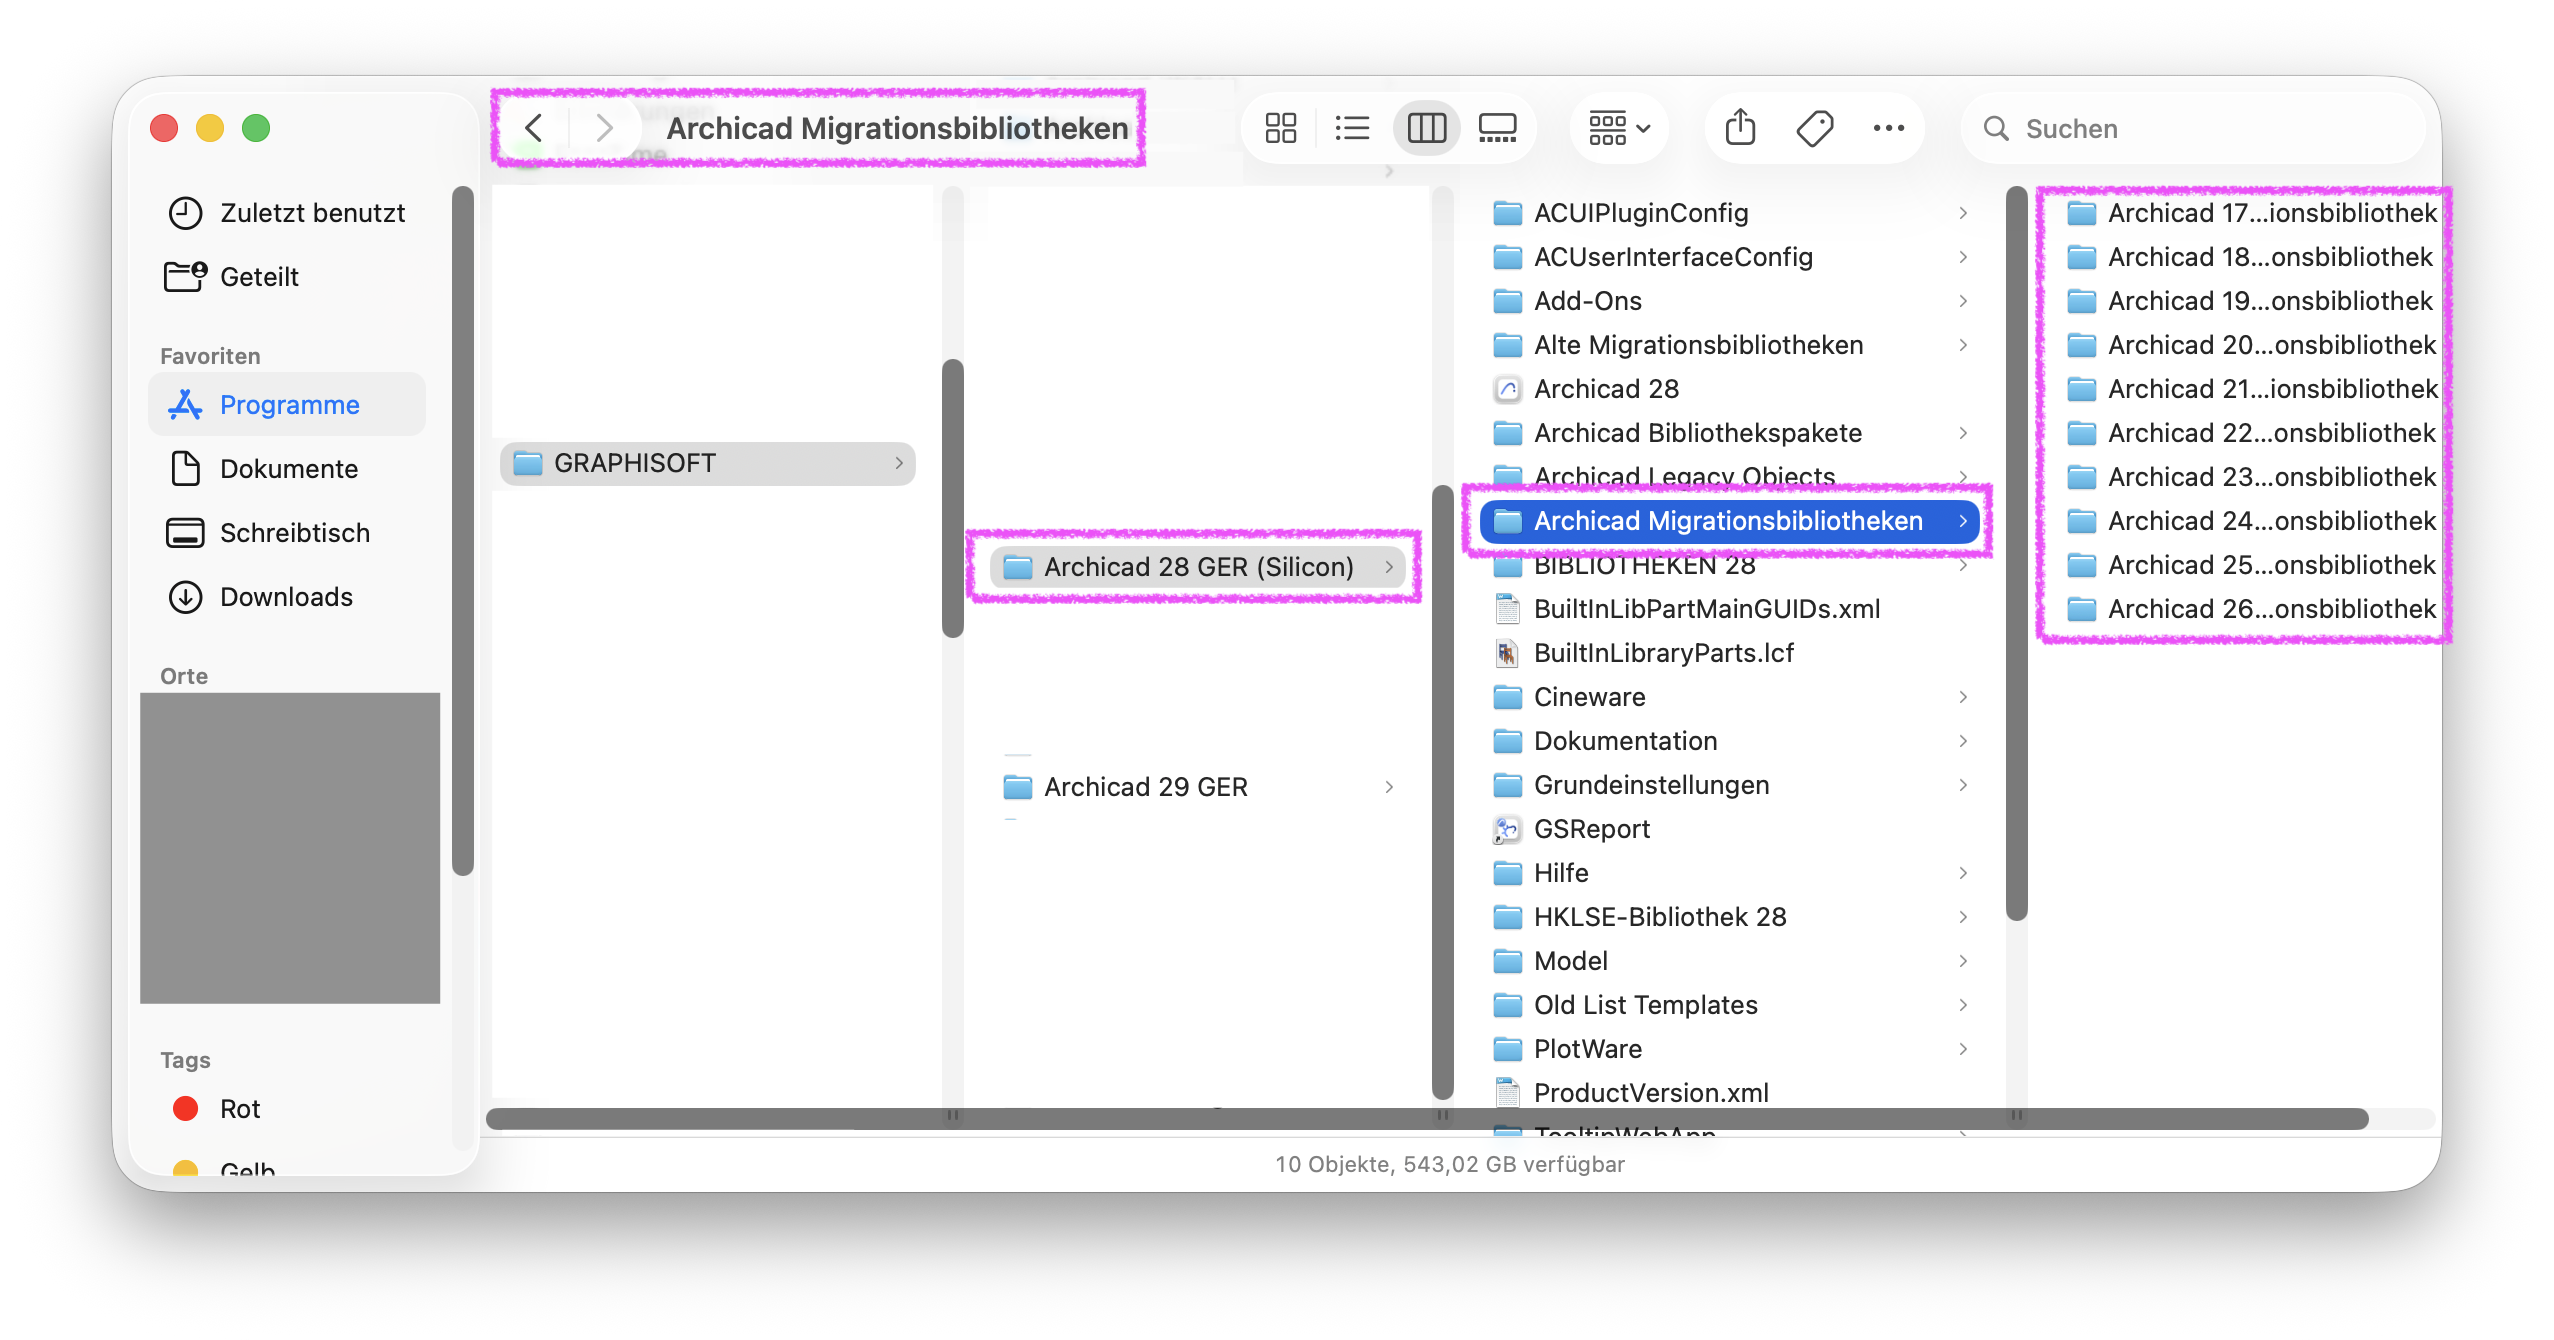Select HKLSE-Bibliothek 28 folder
The height and width of the screenshot is (1340, 2554).
[1730, 917]
